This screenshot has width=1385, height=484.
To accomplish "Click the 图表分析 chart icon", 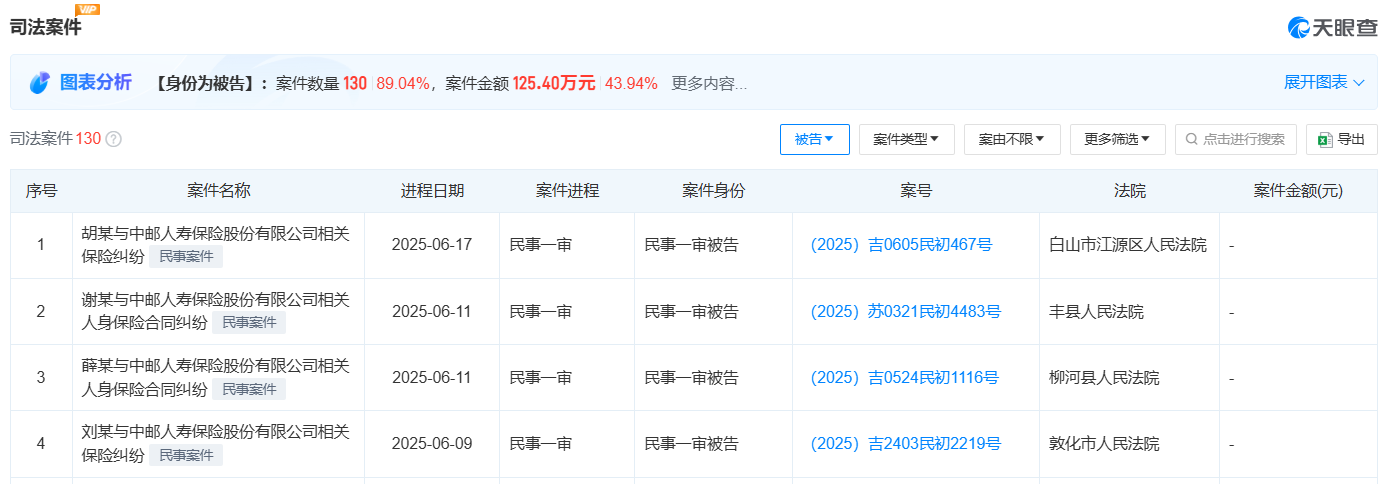I will point(39,83).
